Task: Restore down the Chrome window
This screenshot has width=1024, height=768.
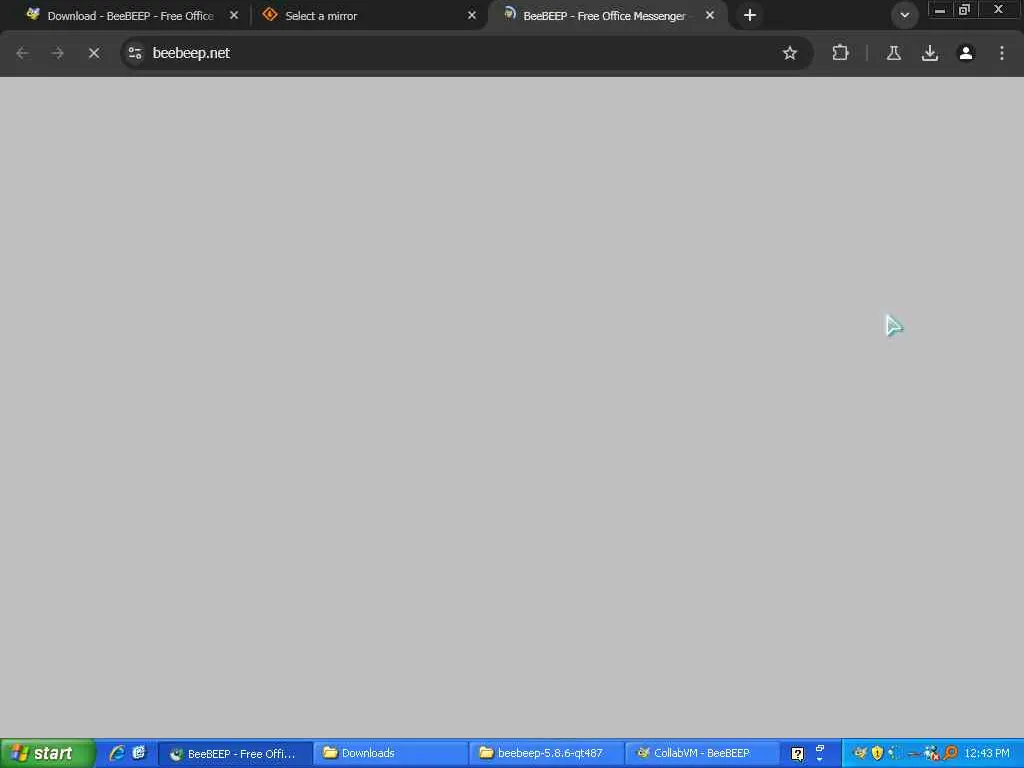Action: pyautogui.click(x=965, y=10)
